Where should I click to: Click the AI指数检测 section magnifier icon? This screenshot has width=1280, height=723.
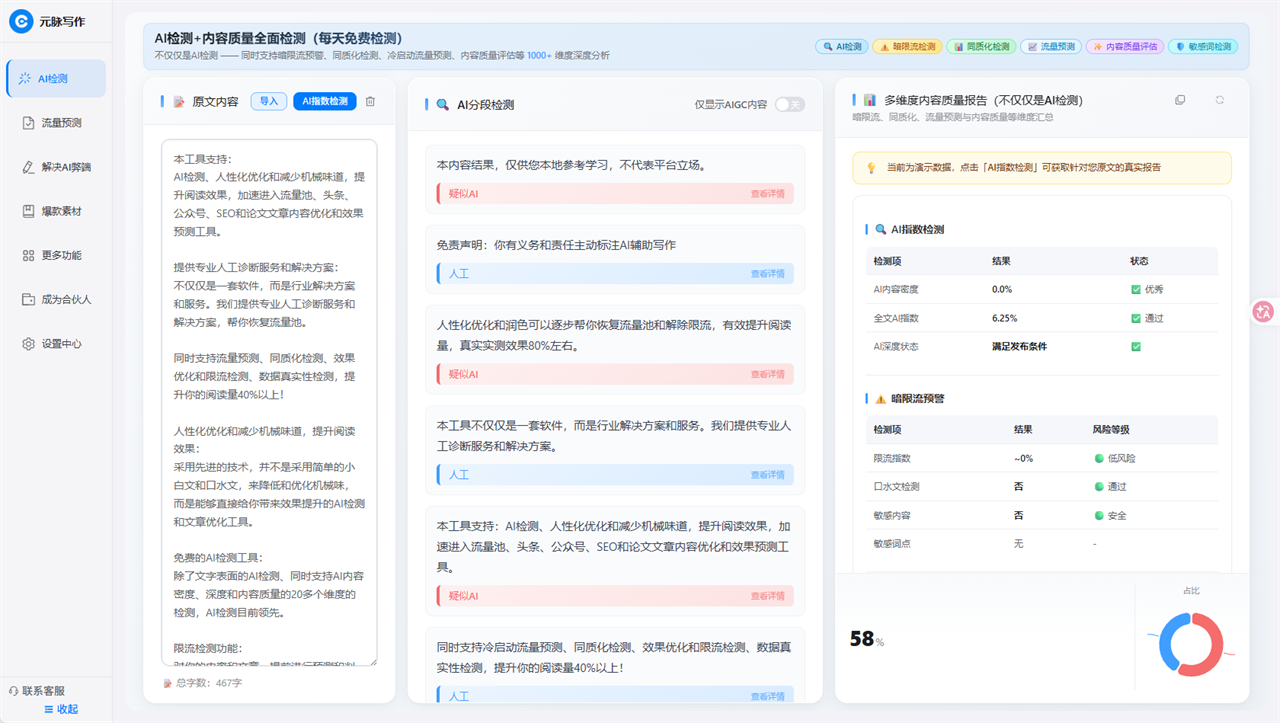(881, 229)
